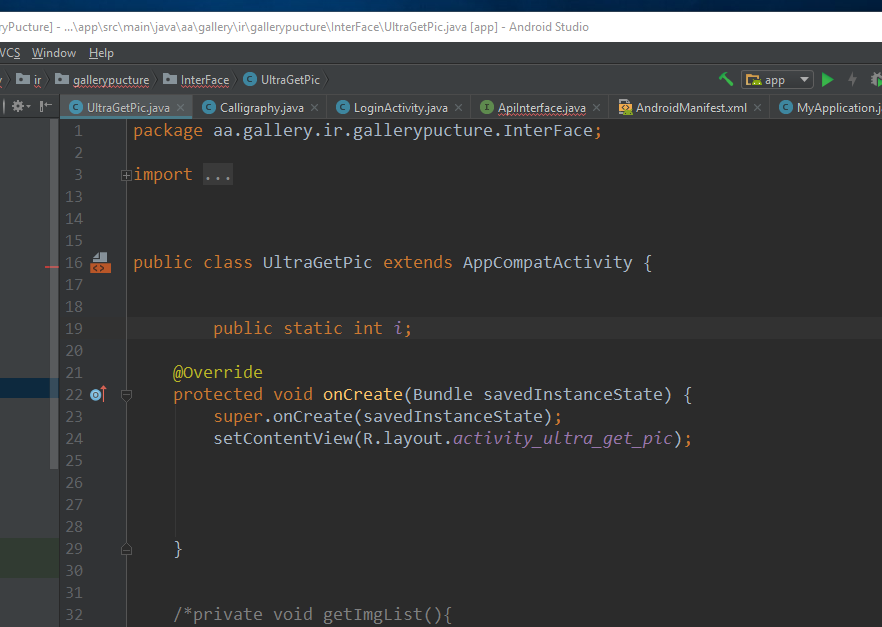Click the InterFace breadcrumb folder
This screenshot has height=627, width=882.
pyautogui.click(x=204, y=80)
